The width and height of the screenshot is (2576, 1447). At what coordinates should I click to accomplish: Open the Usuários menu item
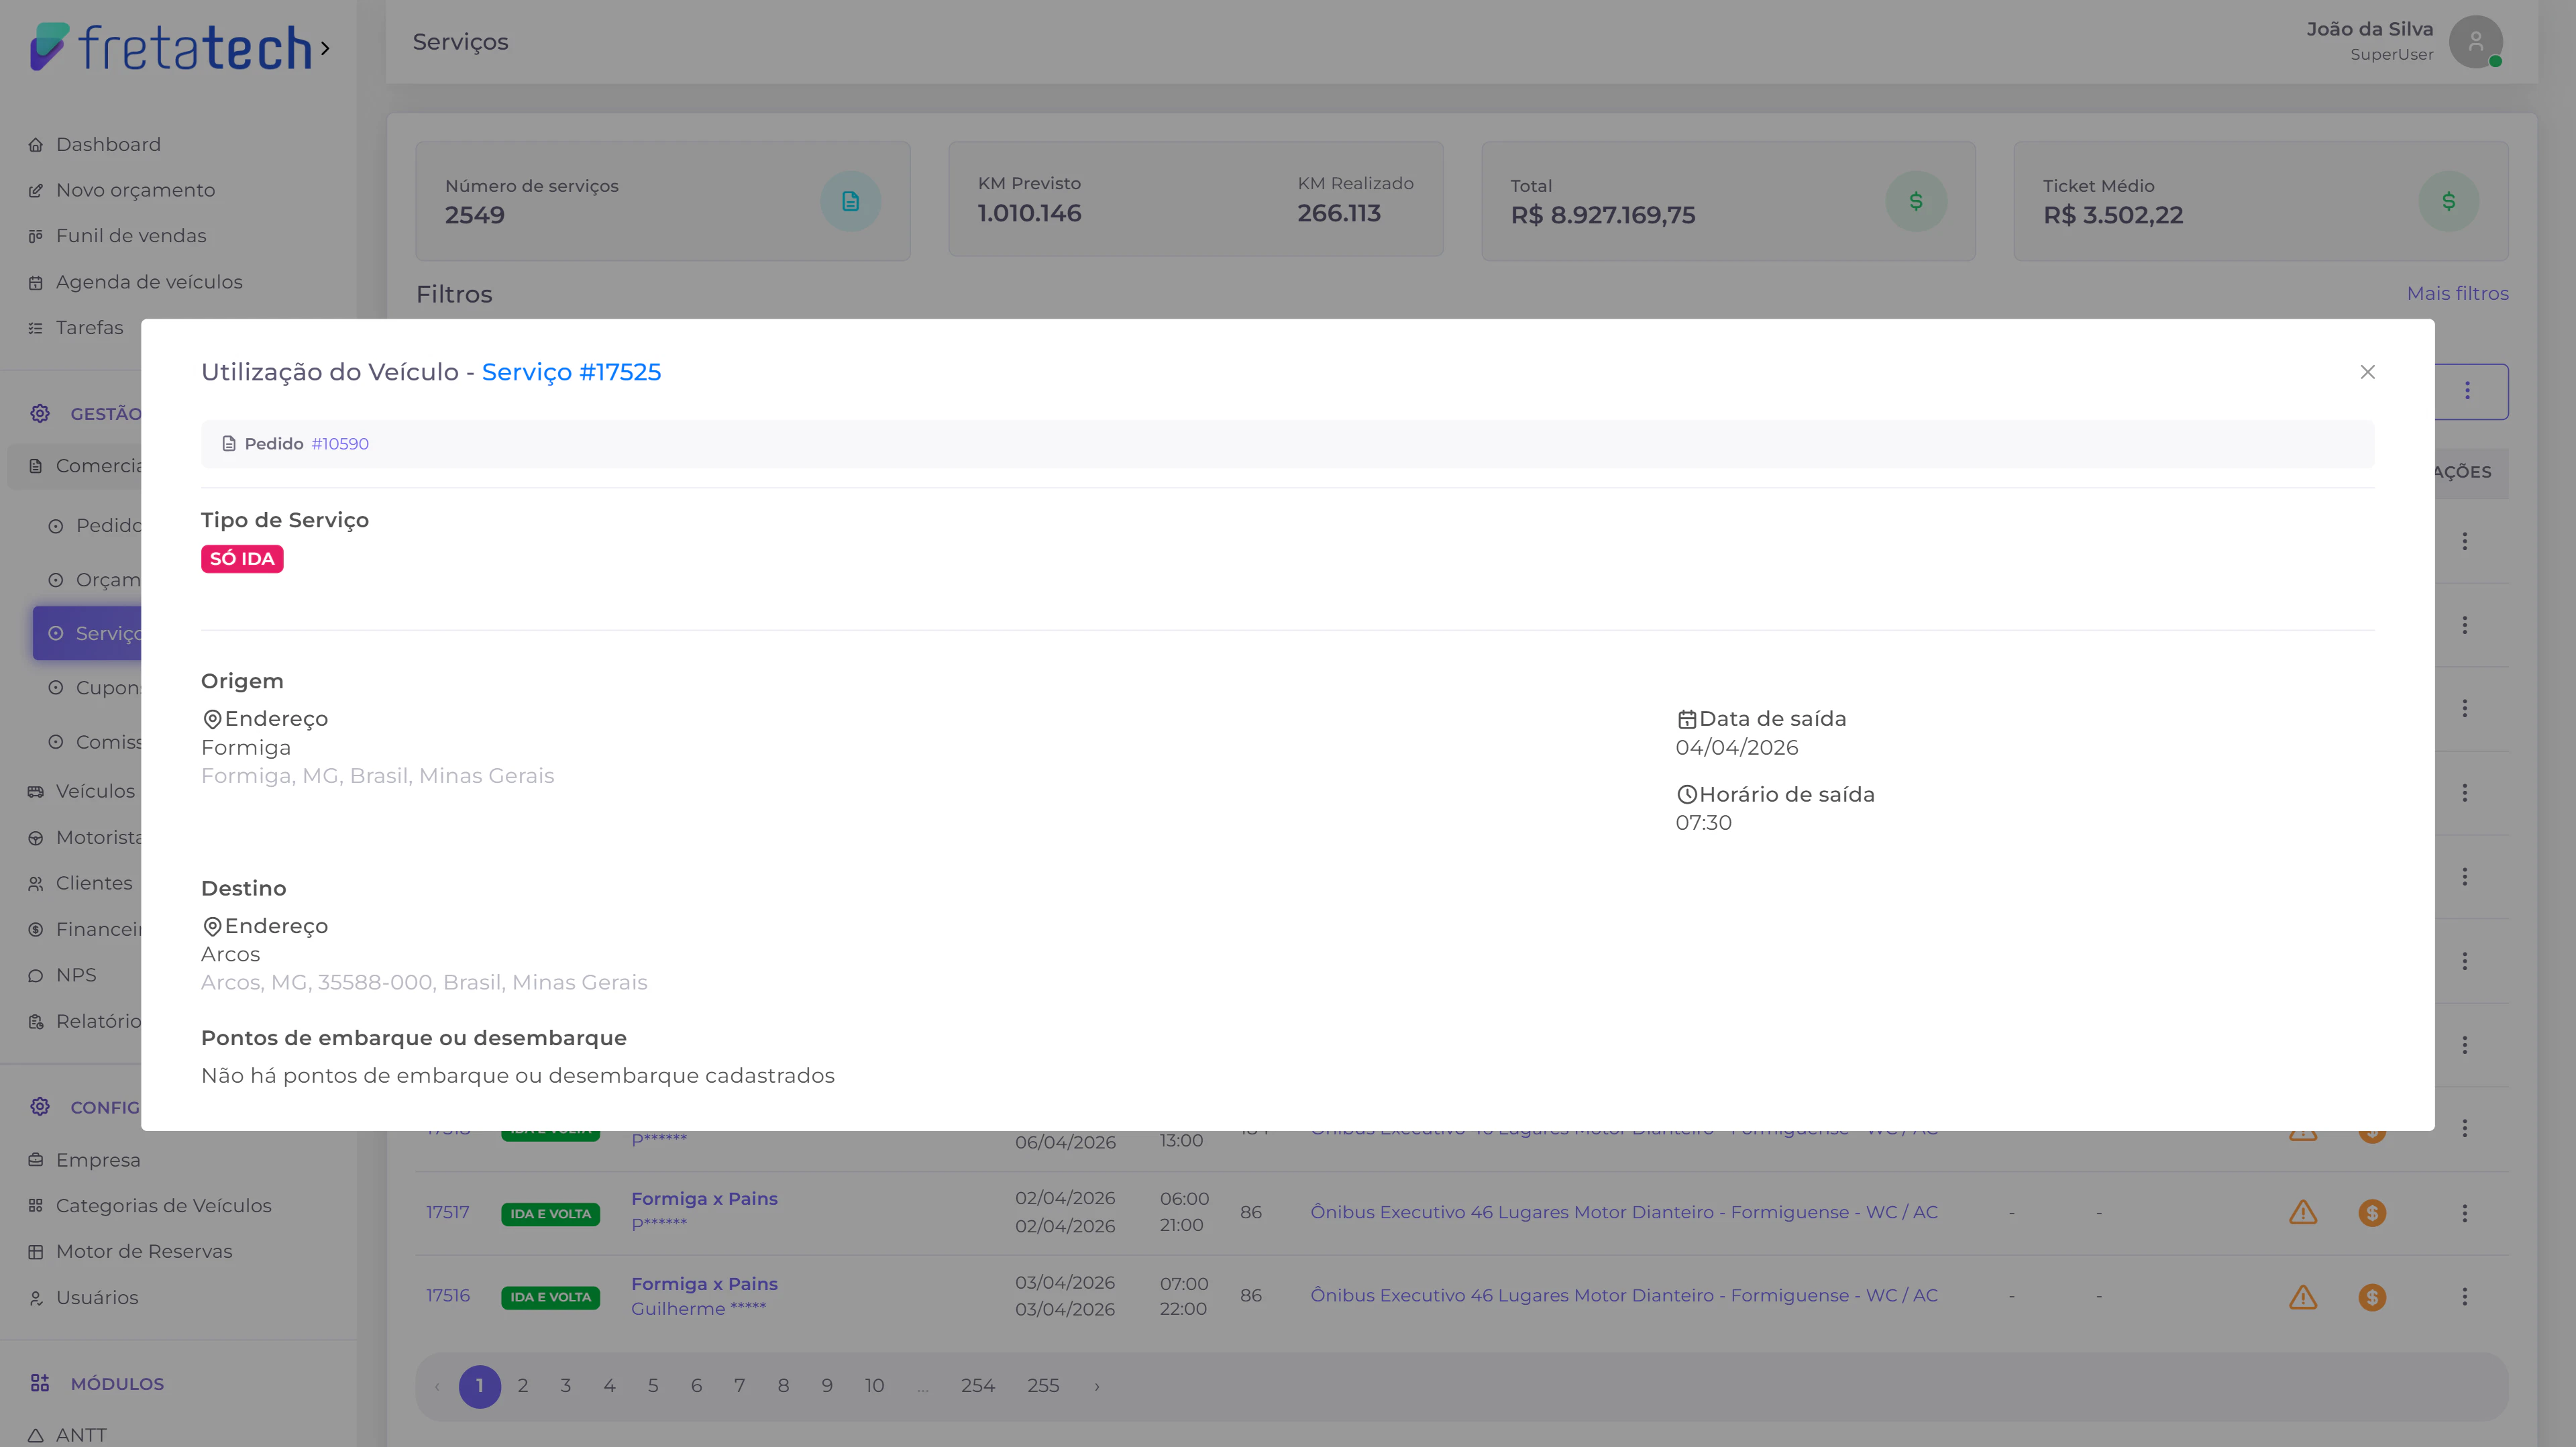(x=97, y=1298)
